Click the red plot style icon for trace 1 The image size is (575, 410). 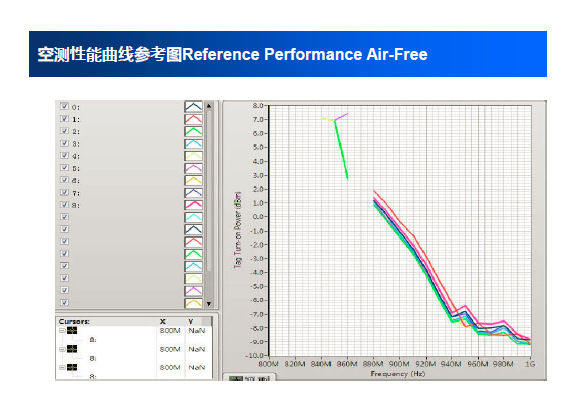pos(193,119)
